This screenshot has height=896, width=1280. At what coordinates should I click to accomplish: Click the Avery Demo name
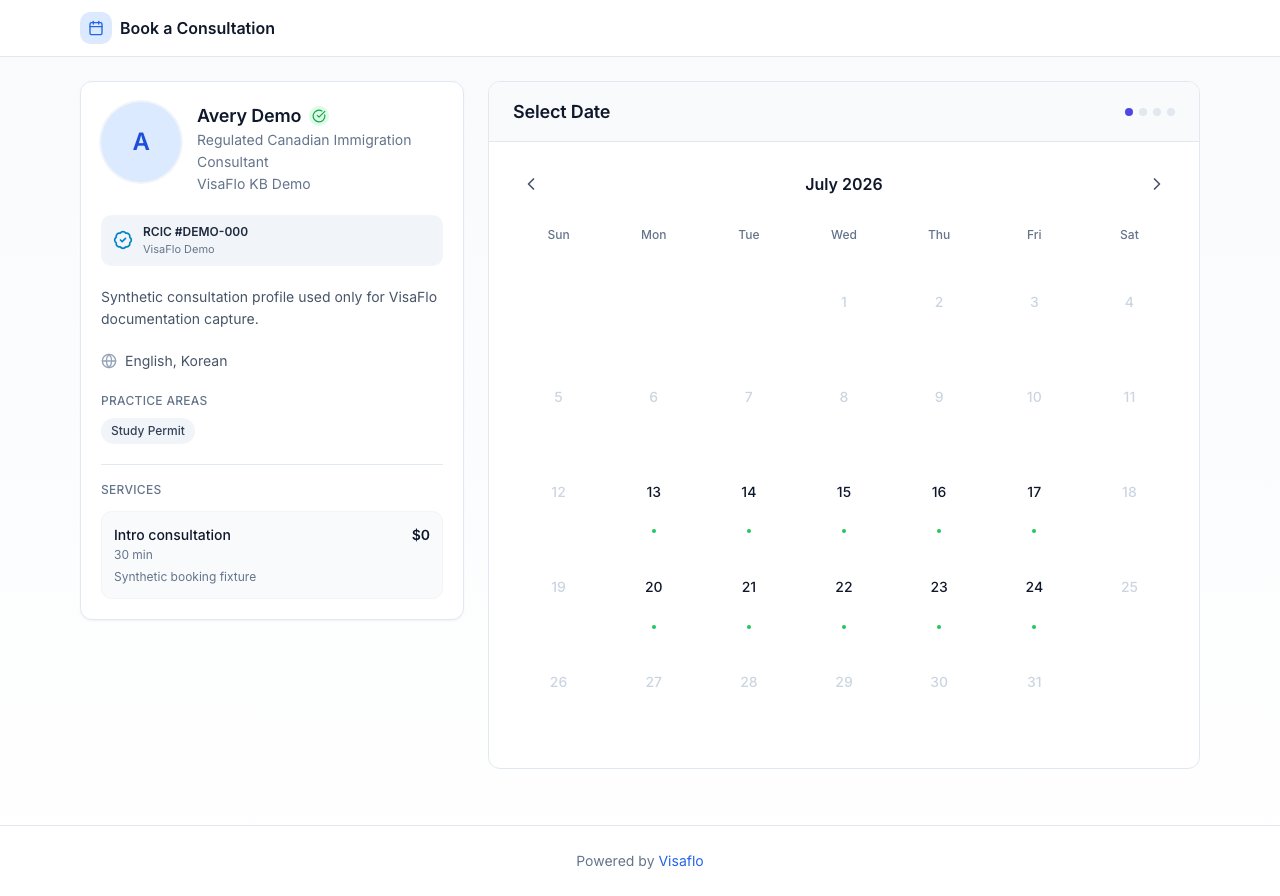(x=249, y=116)
